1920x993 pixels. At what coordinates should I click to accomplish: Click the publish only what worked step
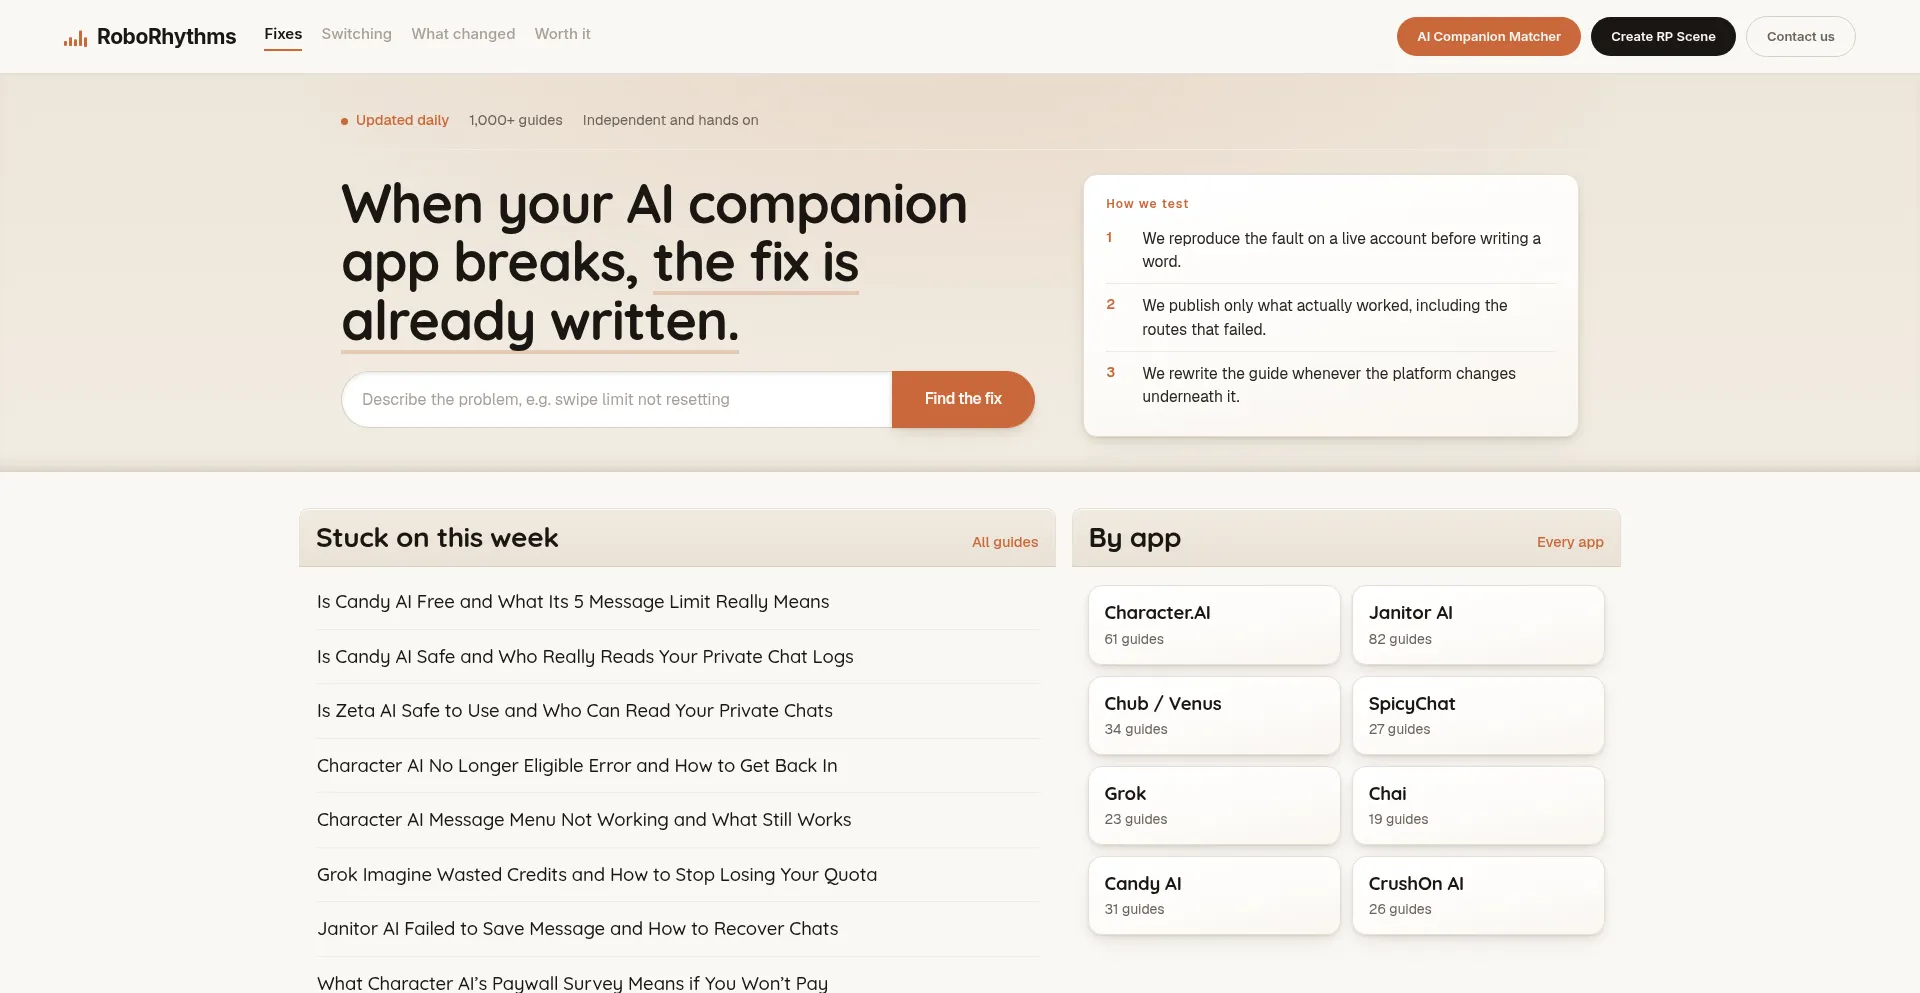(1325, 318)
